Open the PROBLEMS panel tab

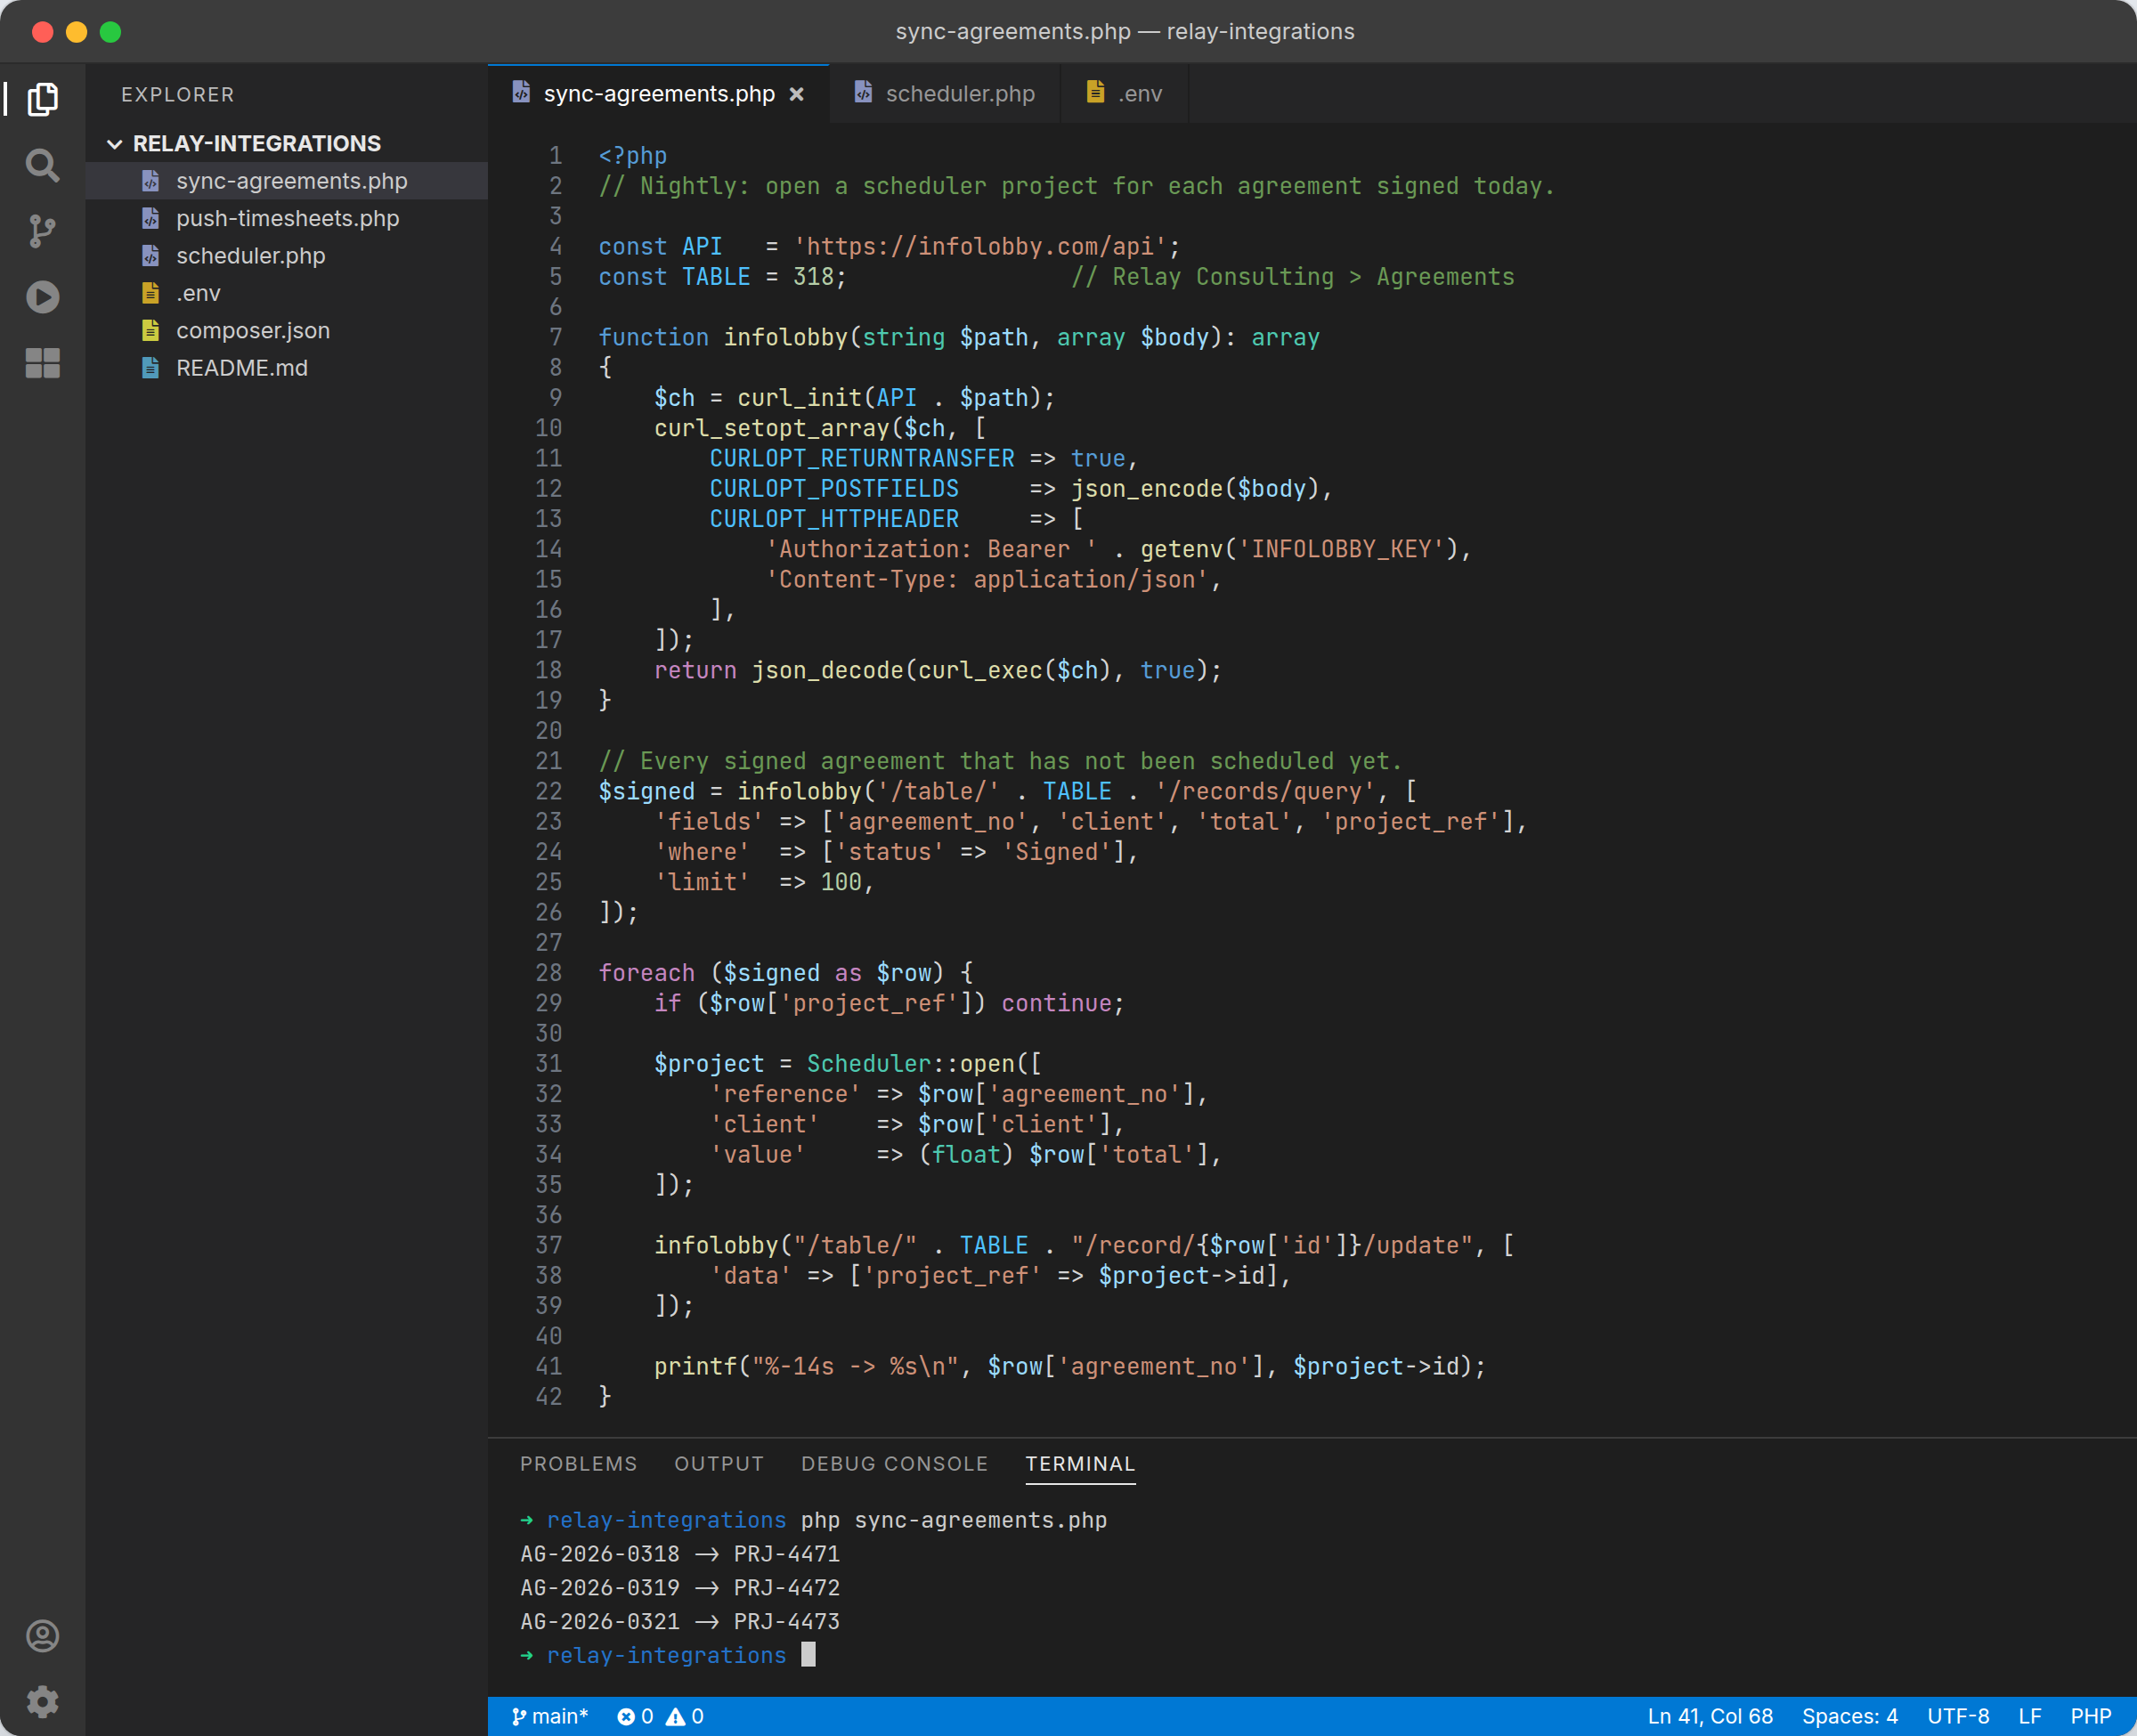click(578, 1464)
